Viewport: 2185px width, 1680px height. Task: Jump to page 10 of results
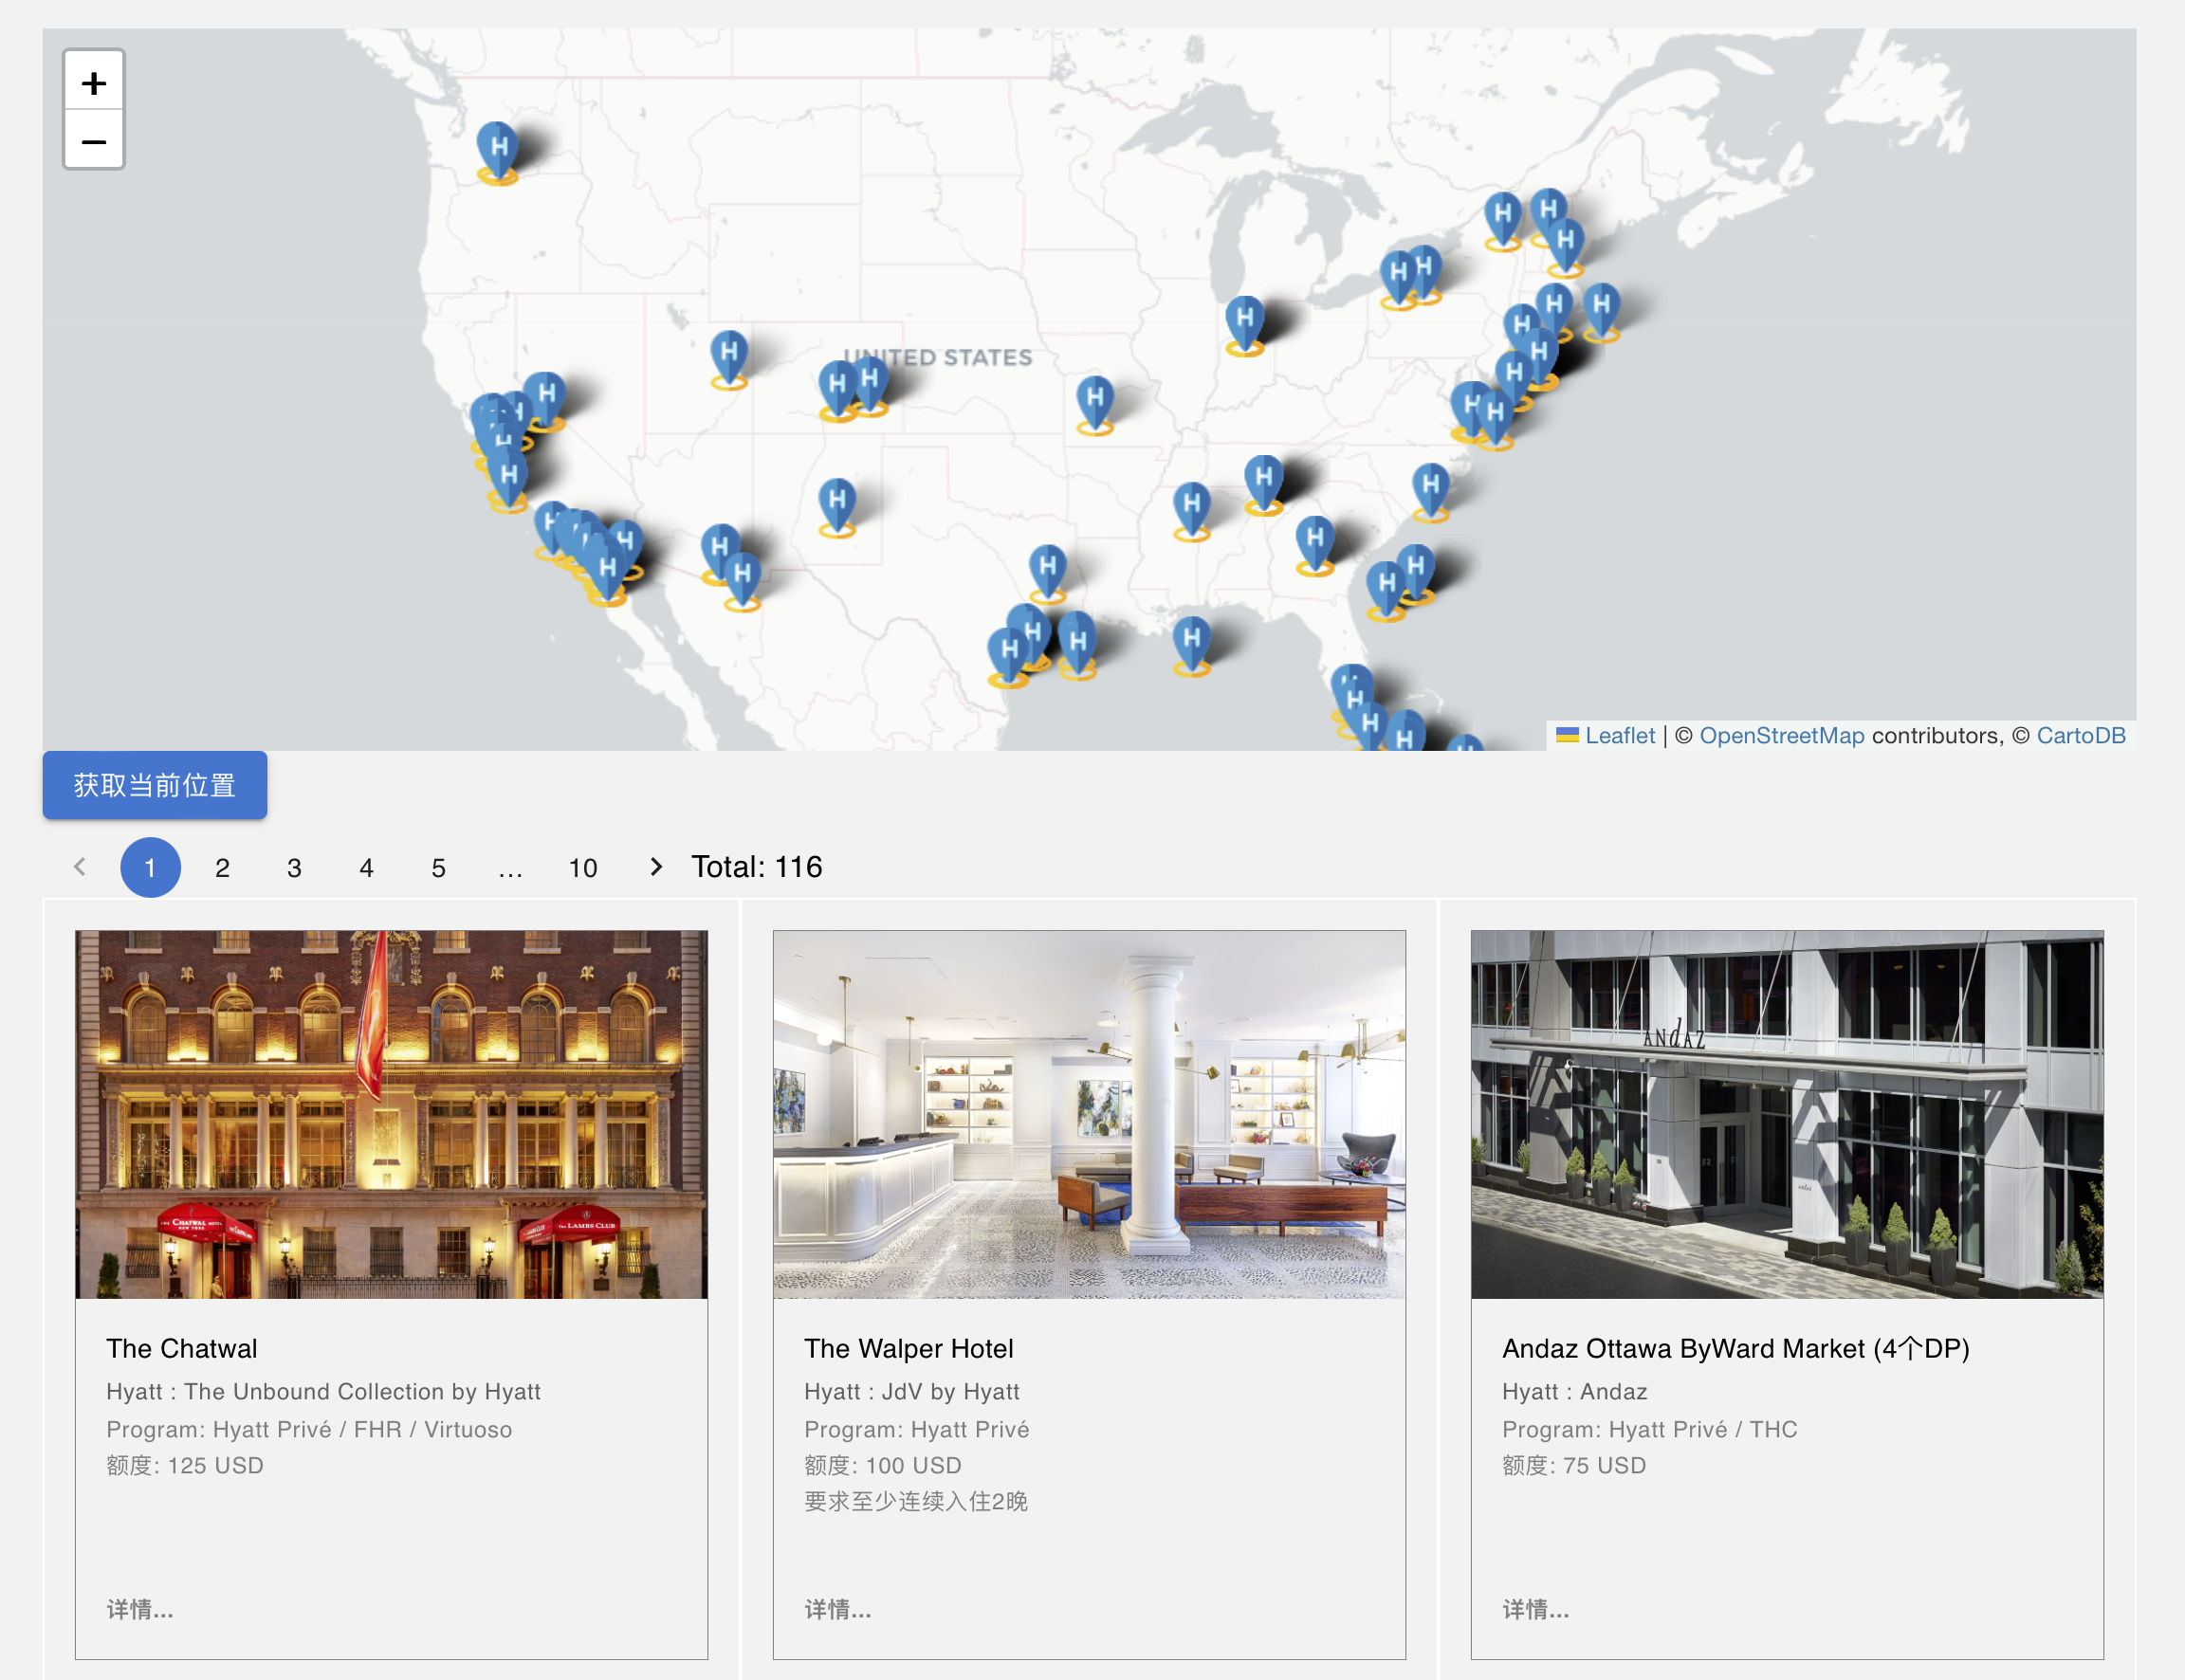click(583, 868)
